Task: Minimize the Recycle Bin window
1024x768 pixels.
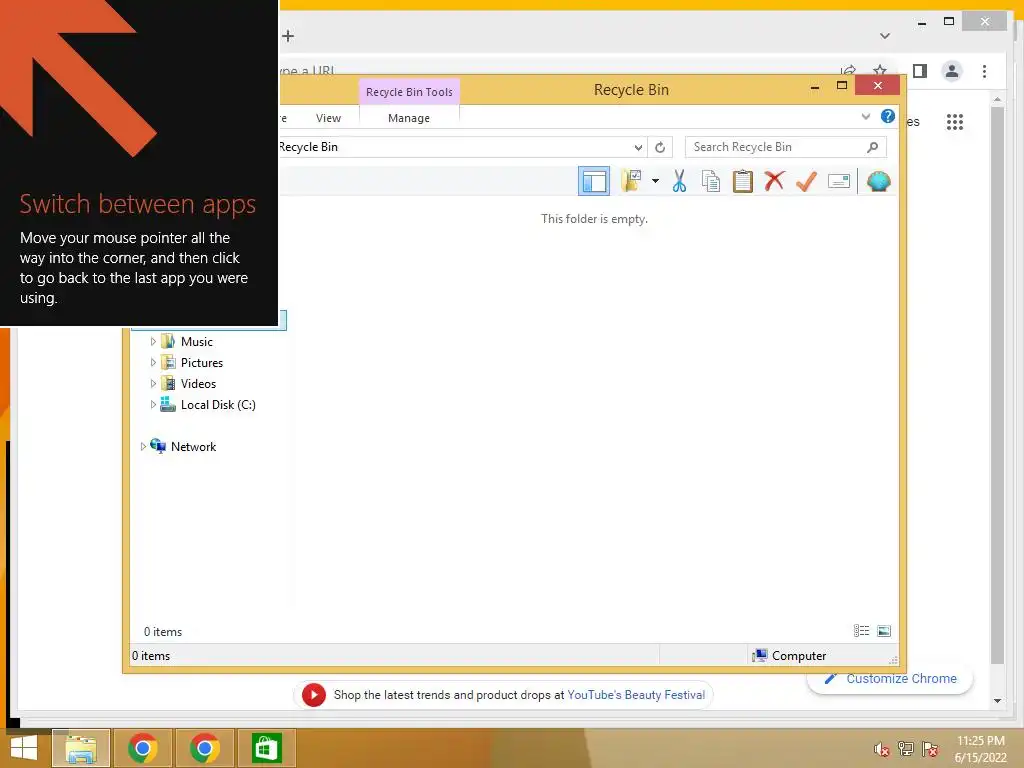Action: click(x=814, y=86)
